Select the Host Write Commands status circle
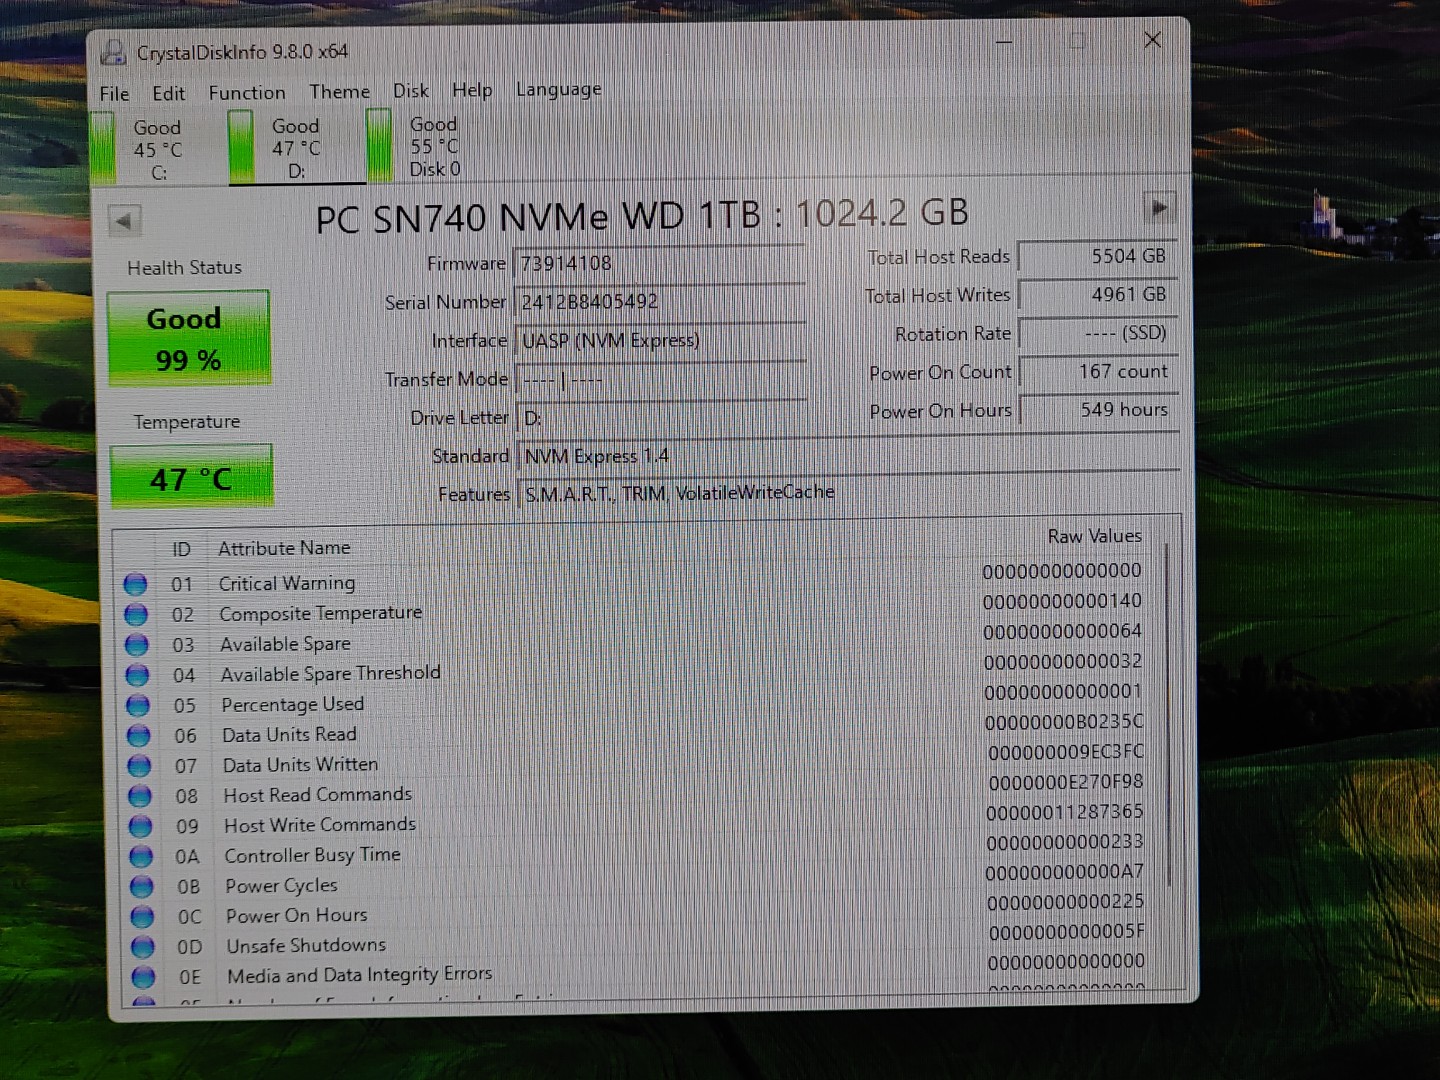The image size is (1440, 1080). 141,826
